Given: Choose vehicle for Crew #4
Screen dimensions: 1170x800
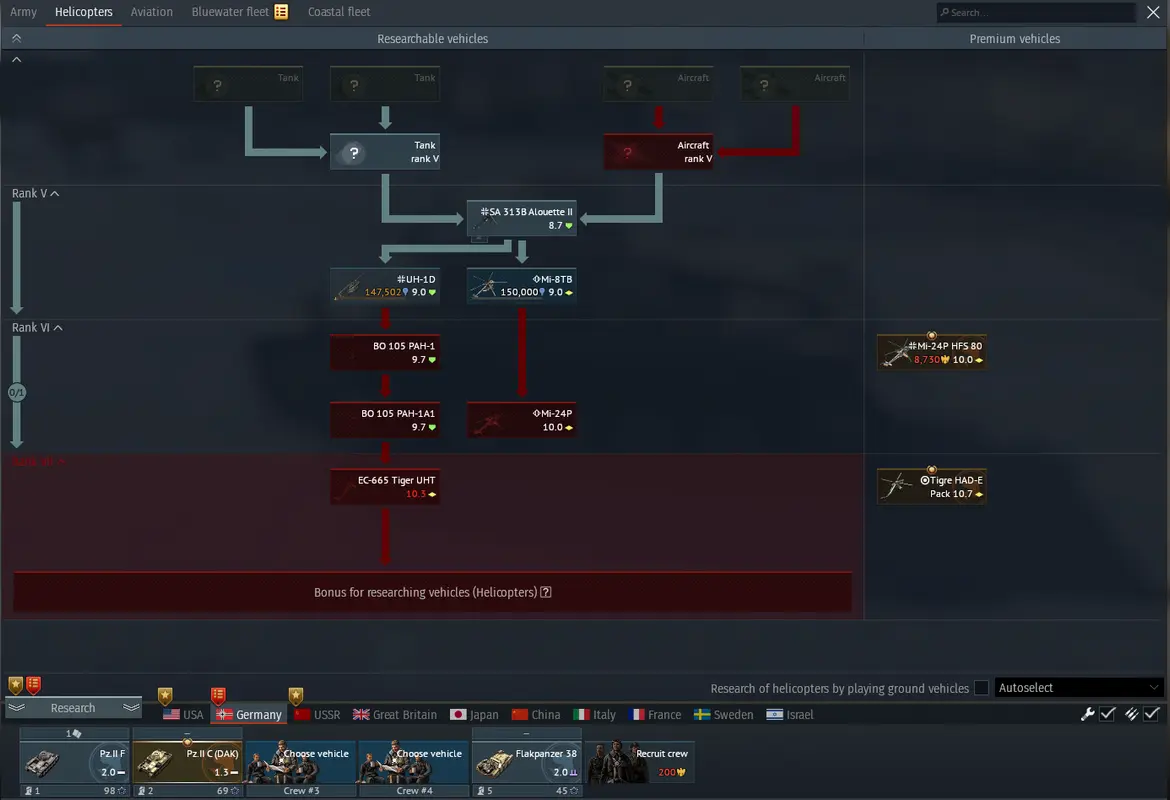Looking at the screenshot, I should pyautogui.click(x=414, y=762).
